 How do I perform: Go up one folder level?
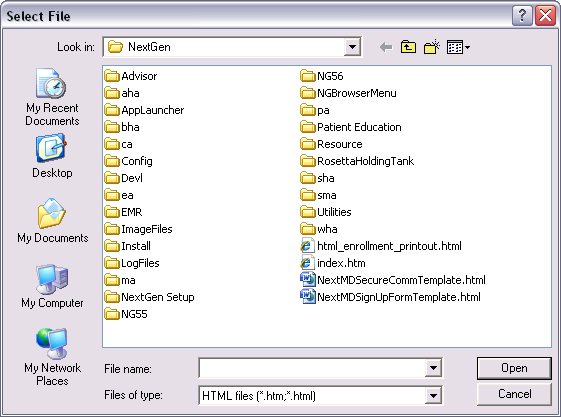tap(408, 47)
